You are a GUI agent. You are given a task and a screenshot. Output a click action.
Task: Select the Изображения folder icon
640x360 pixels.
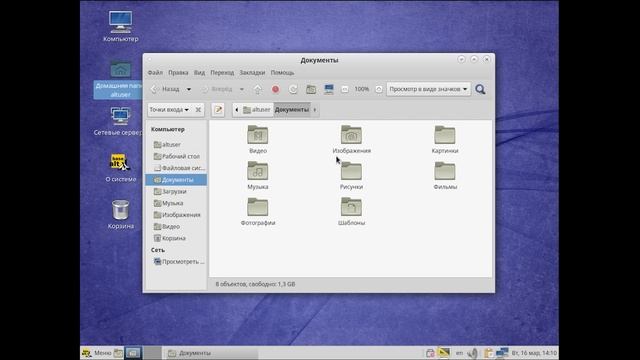pyautogui.click(x=351, y=135)
